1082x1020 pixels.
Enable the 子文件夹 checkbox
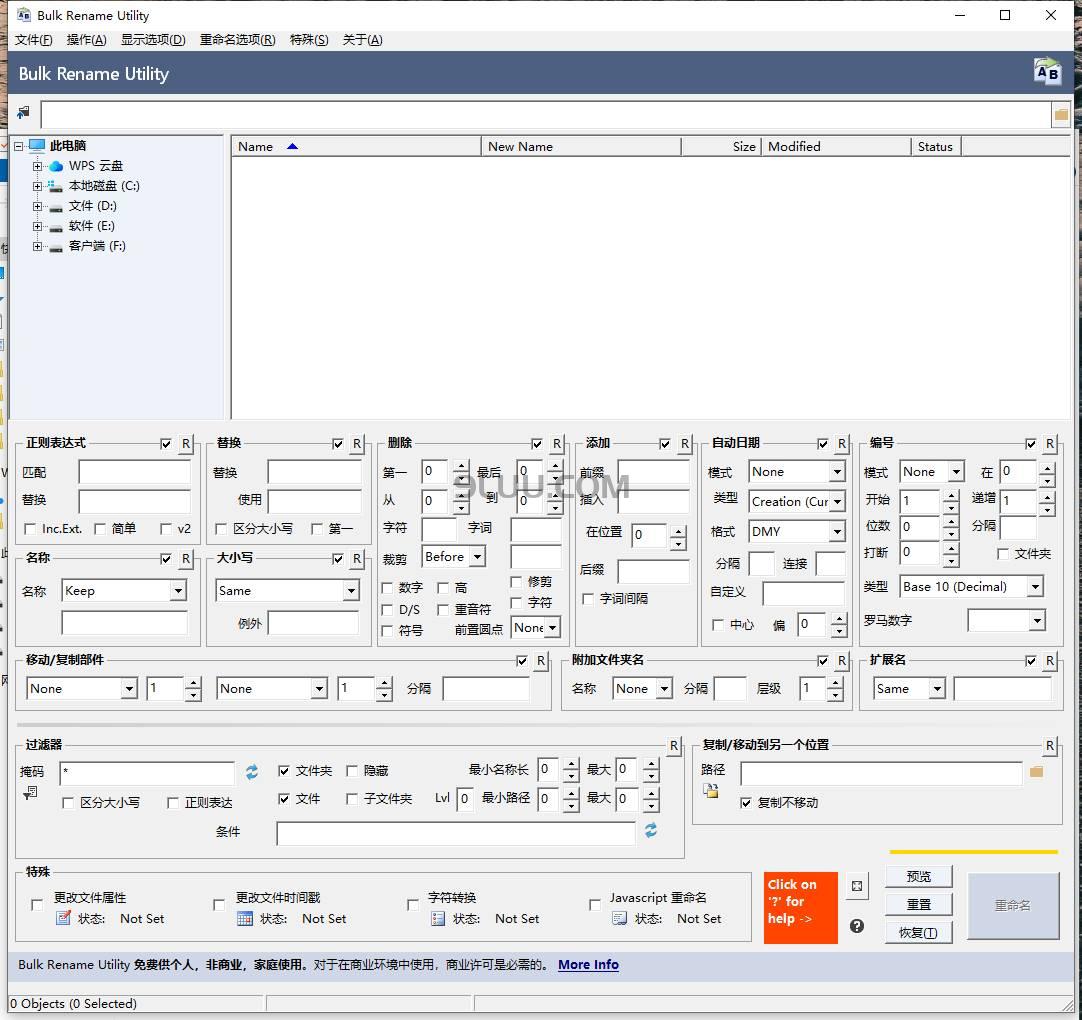(x=352, y=799)
